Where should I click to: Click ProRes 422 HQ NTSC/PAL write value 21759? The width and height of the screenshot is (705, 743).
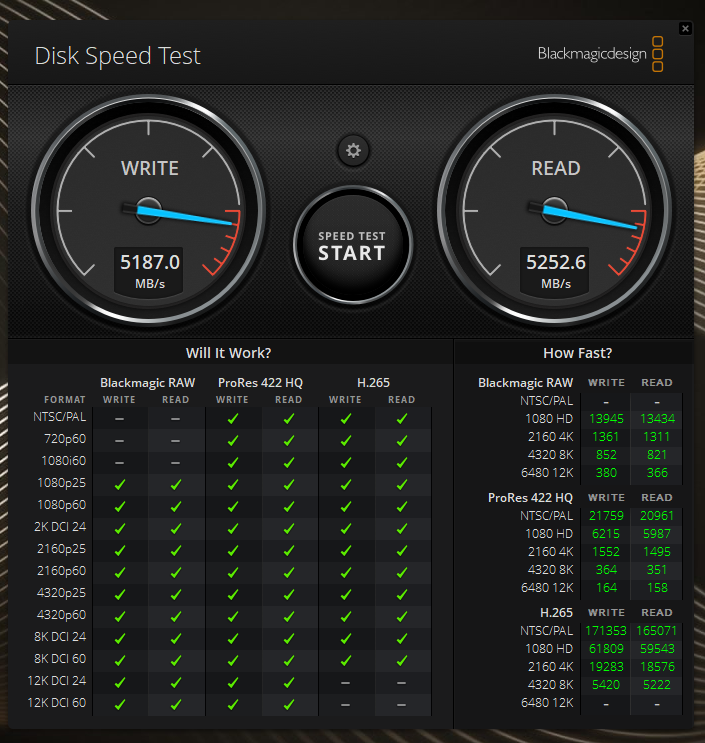click(606, 516)
